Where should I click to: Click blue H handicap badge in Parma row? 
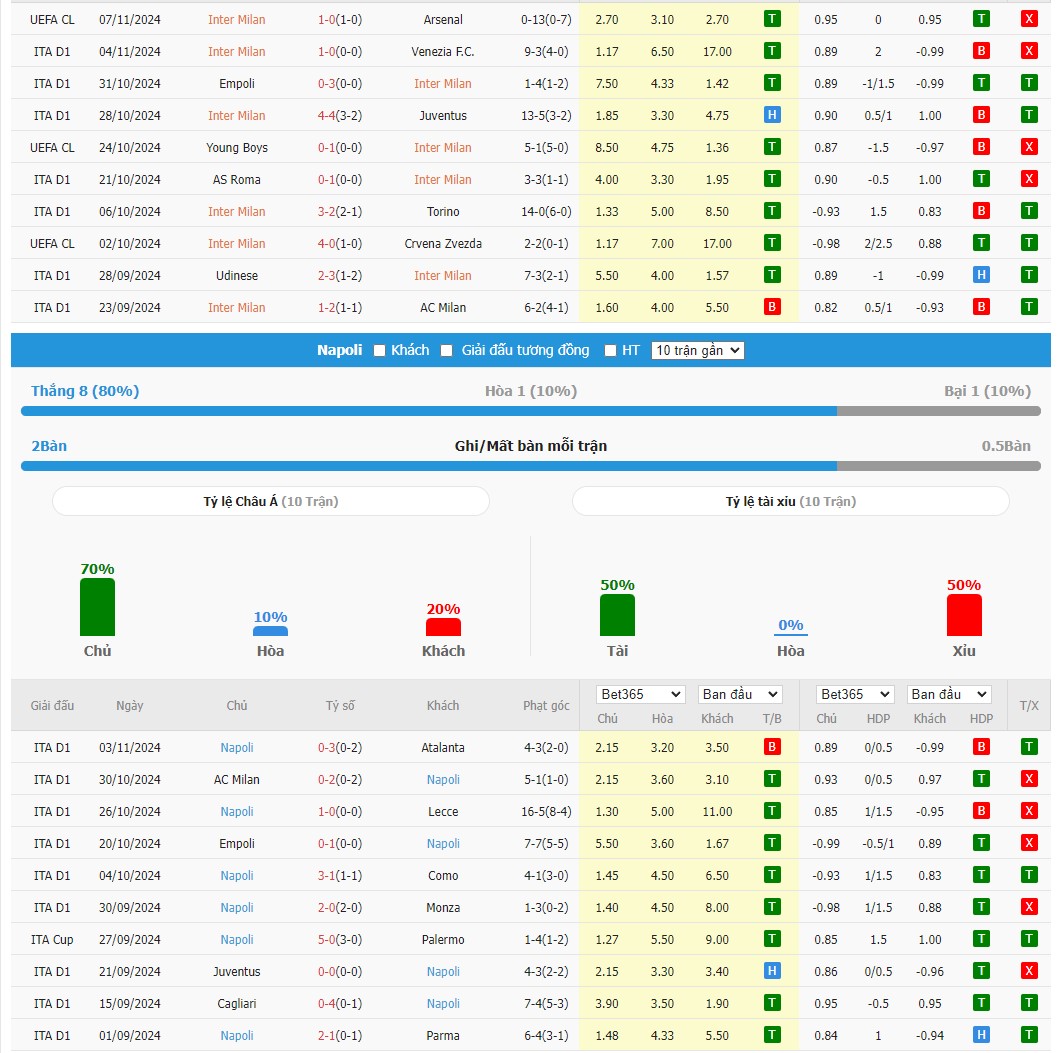tap(980, 1035)
